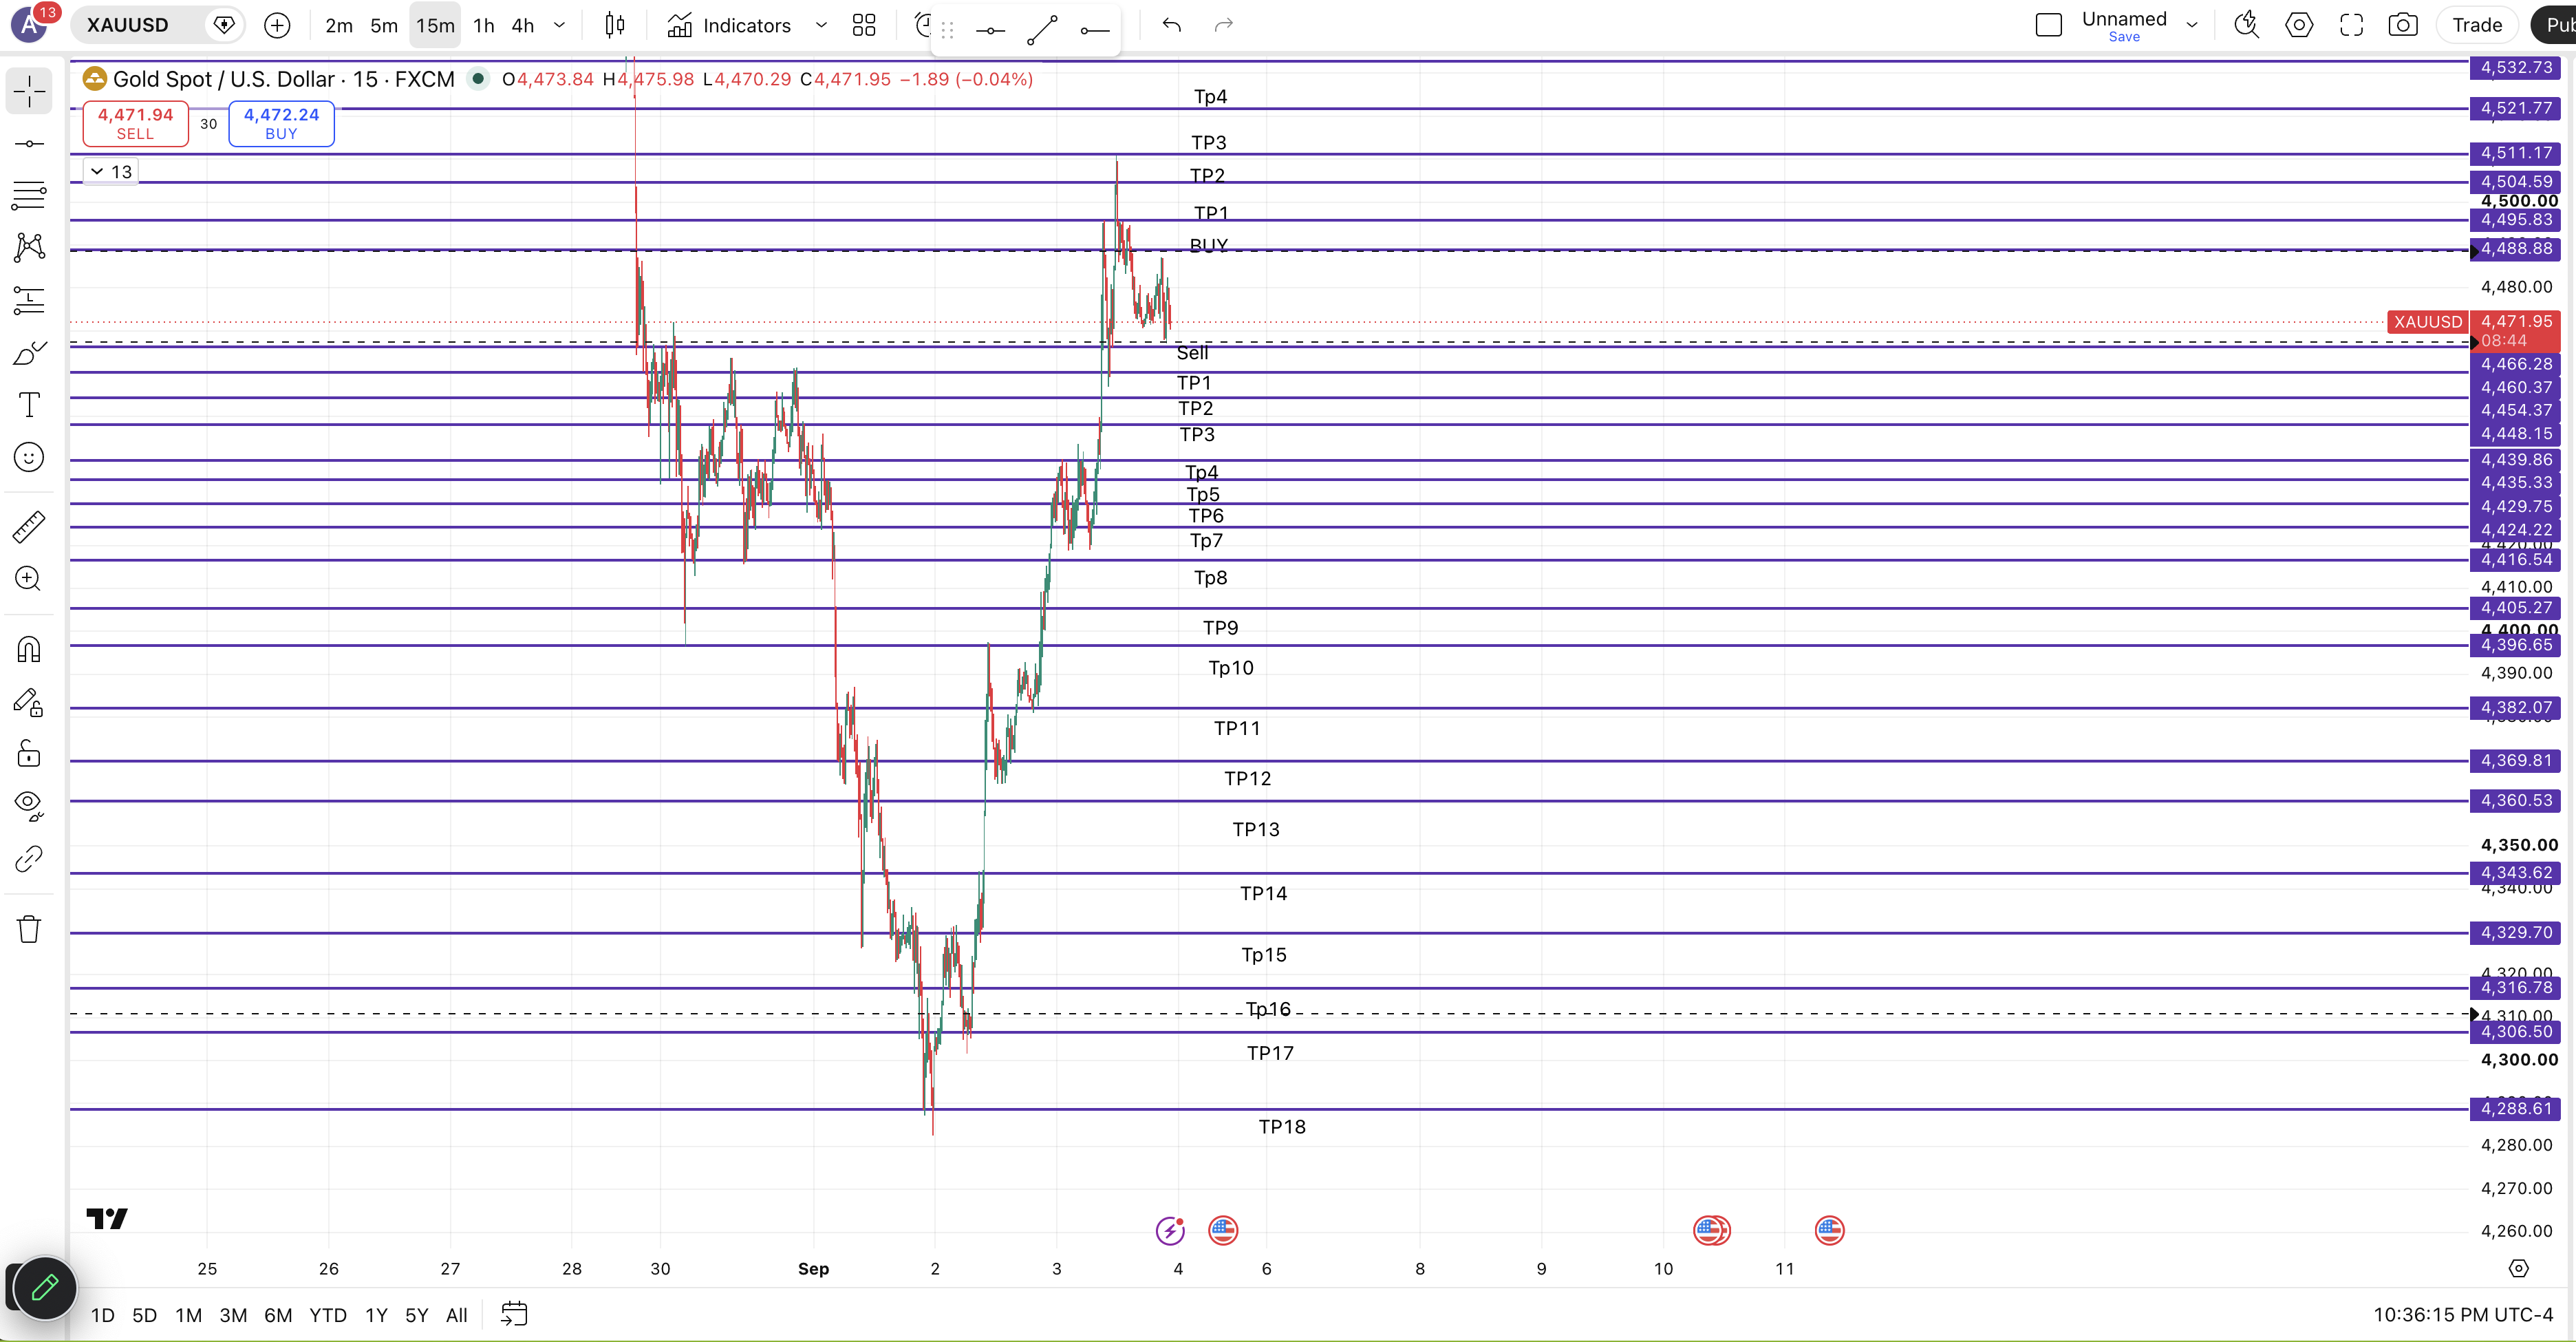Open Fibonacci and Gann tools
This screenshot has height=1342, width=2576.
29,195
